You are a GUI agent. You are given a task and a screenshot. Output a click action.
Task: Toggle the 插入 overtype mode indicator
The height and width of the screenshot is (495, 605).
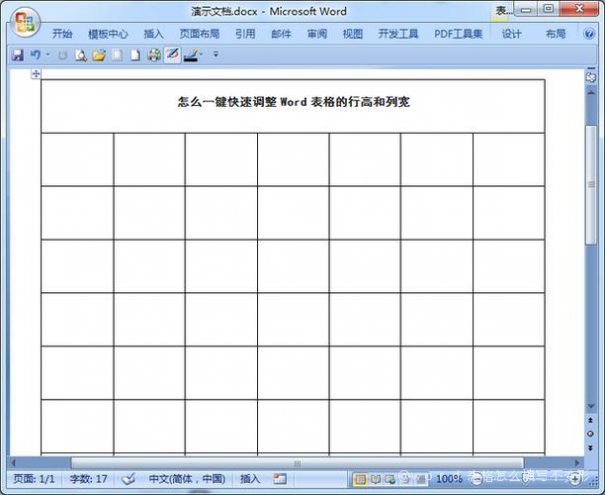[250, 479]
